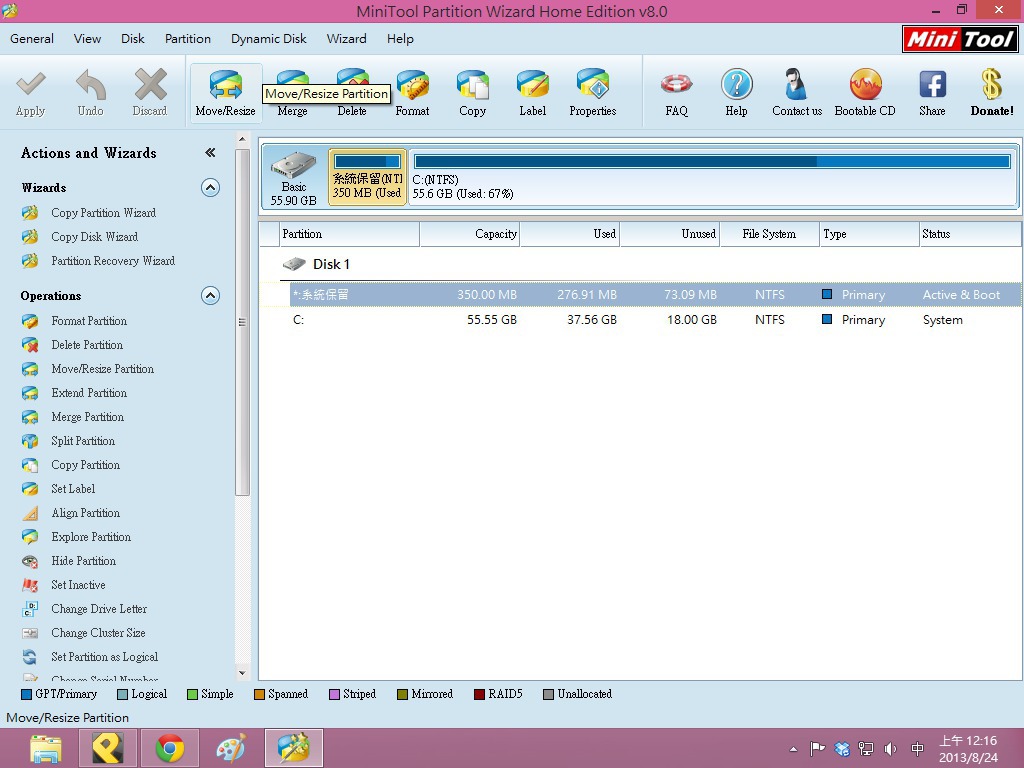Screen dimensions: 1024x768
Task: Choose Change Drive Letter operation
Action: coord(99,609)
